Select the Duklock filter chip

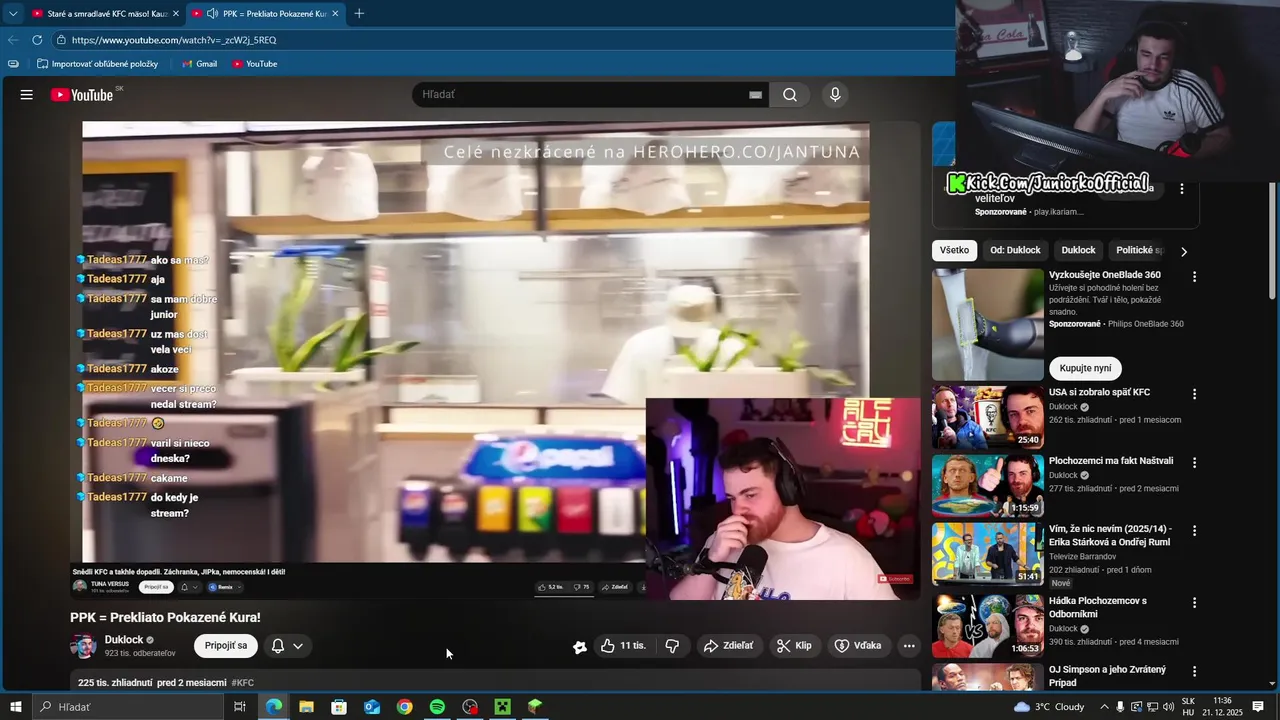(1078, 250)
